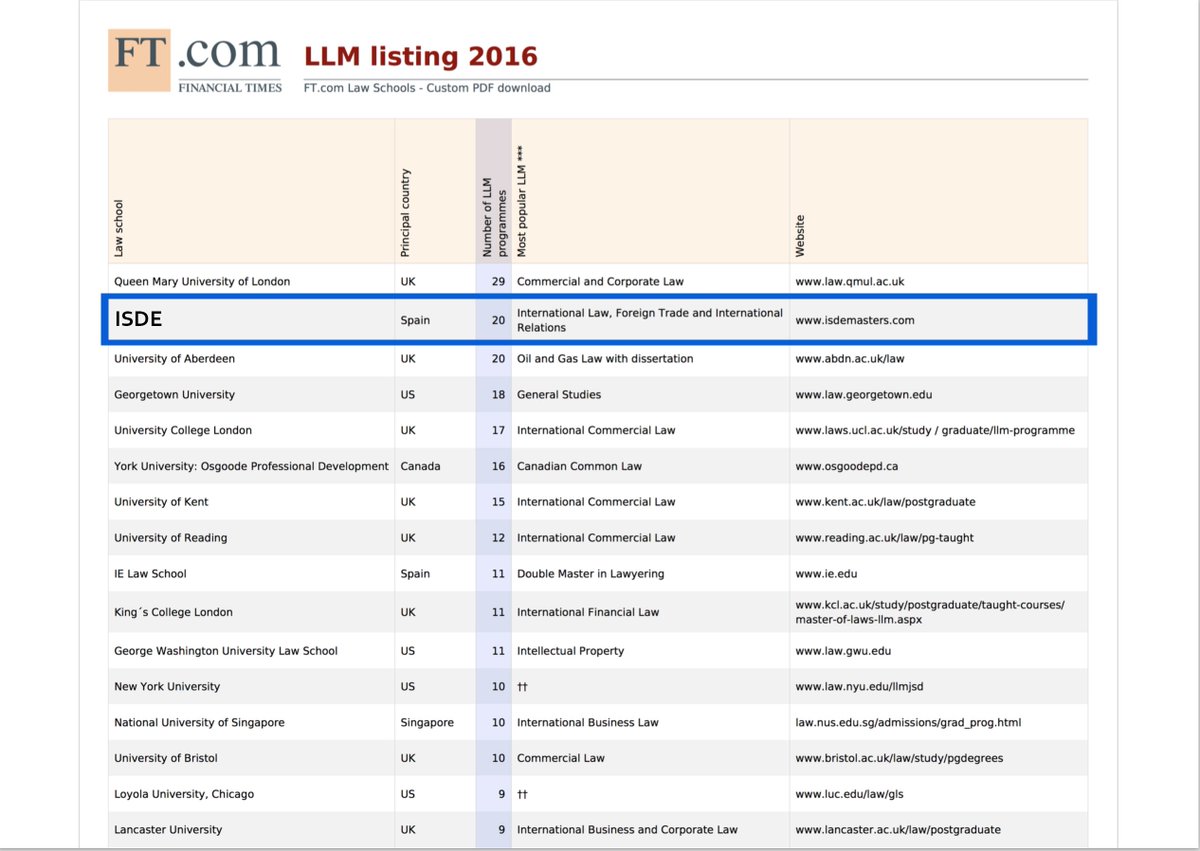Click 'Commercial Law' in the Bristol row
The width and height of the screenshot is (1200, 851).
point(561,758)
